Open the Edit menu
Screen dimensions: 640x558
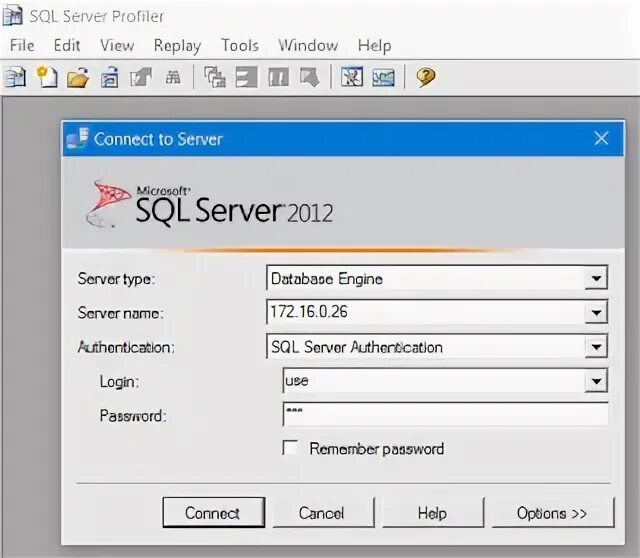67,45
